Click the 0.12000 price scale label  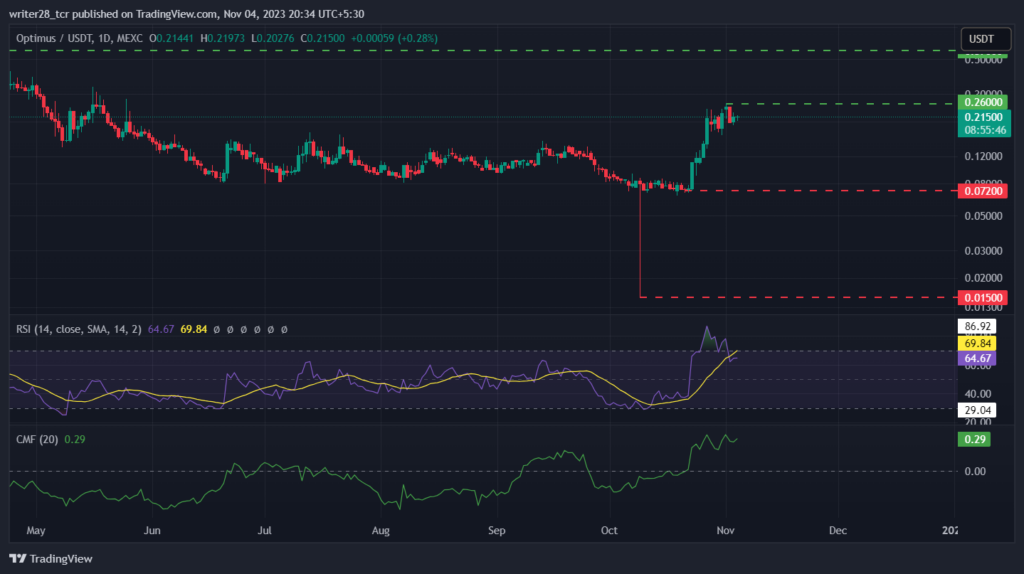click(x=983, y=156)
